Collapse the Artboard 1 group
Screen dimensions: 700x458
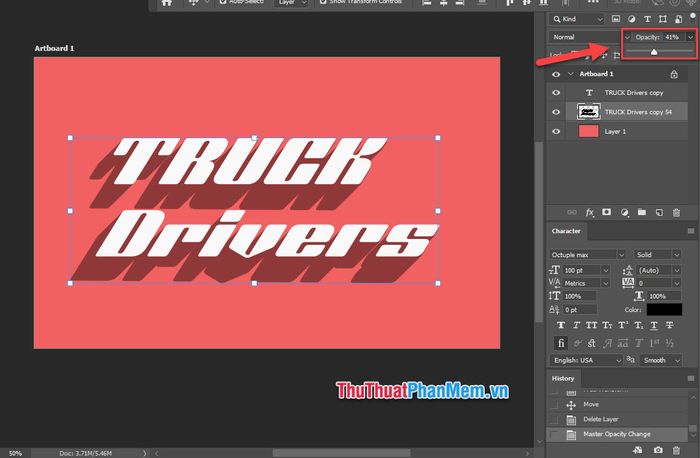[570, 74]
